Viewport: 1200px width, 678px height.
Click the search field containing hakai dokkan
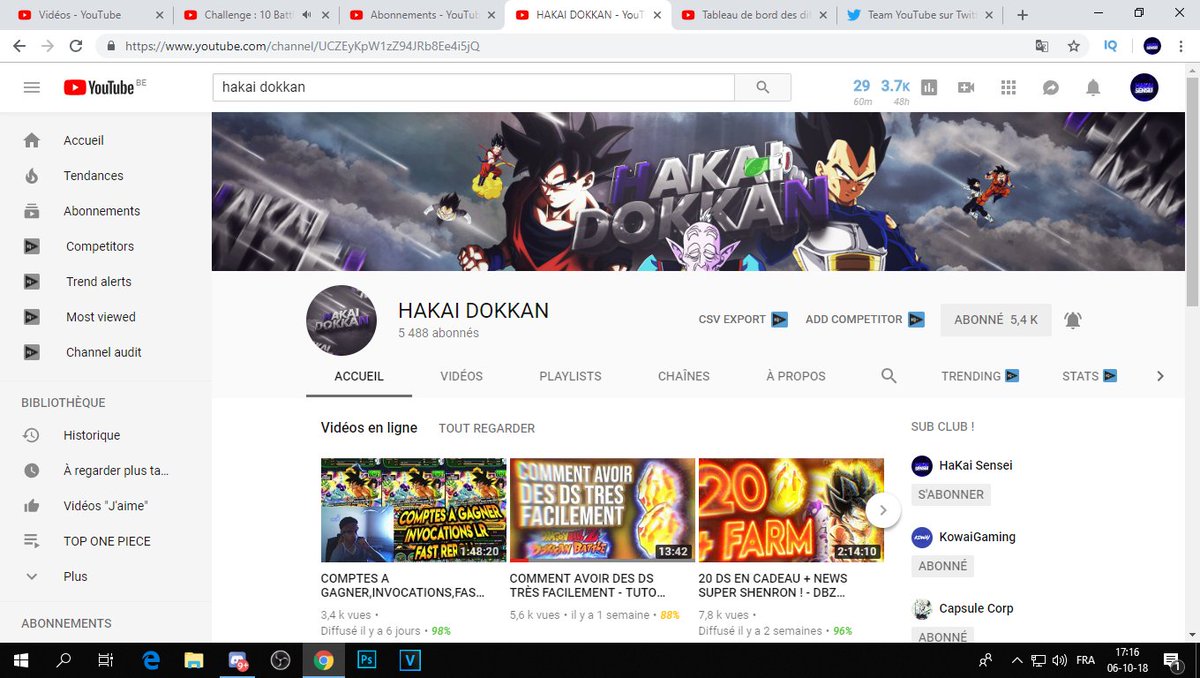tap(473, 88)
